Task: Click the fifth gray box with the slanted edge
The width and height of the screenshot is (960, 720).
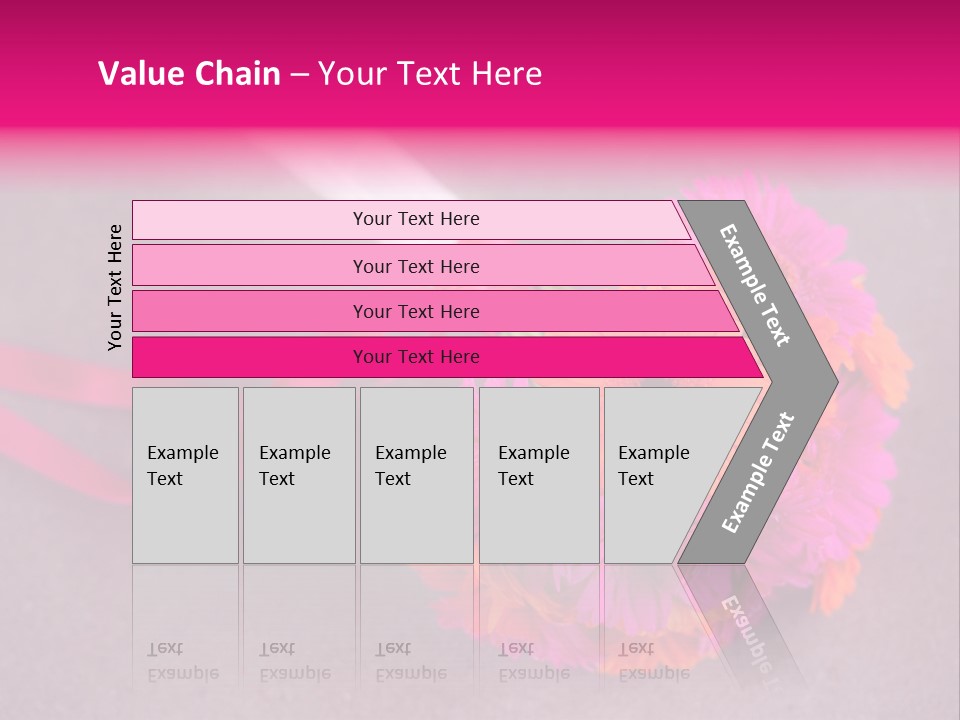Action: click(660, 475)
